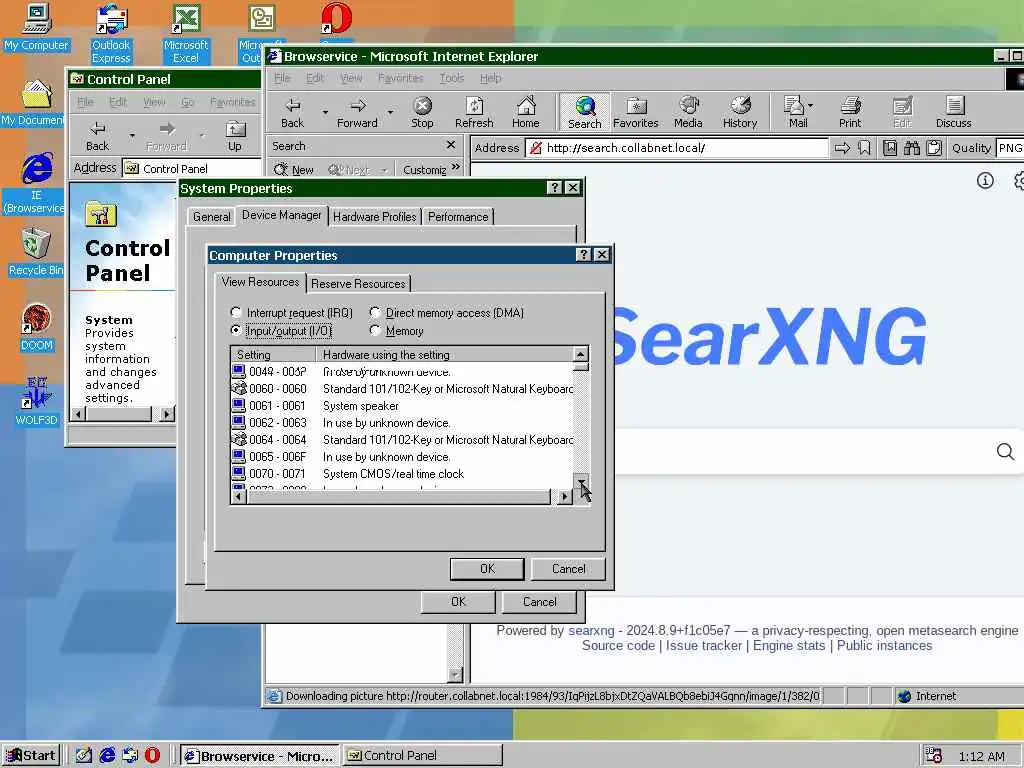This screenshot has height=768, width=1024.
Task: Go to Home in IE toolbar
Action: pos(526,112)
